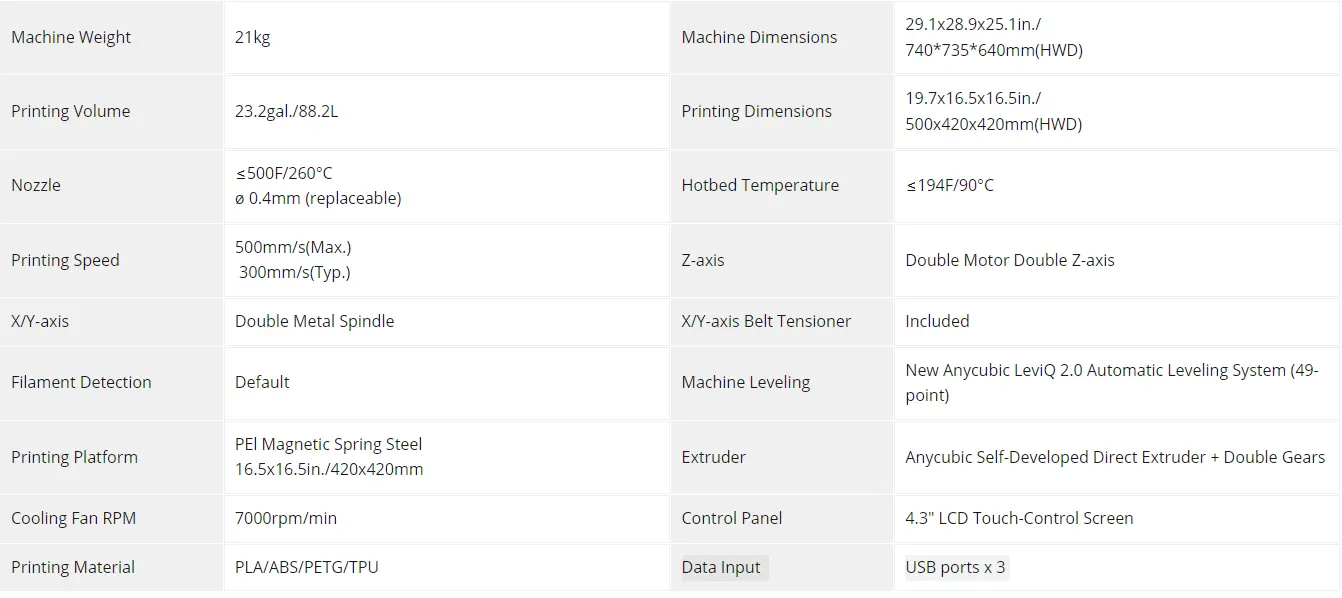The image size is (1342, 598).
Task: Click the Machine Dimensions label
Action: point(759,38)
